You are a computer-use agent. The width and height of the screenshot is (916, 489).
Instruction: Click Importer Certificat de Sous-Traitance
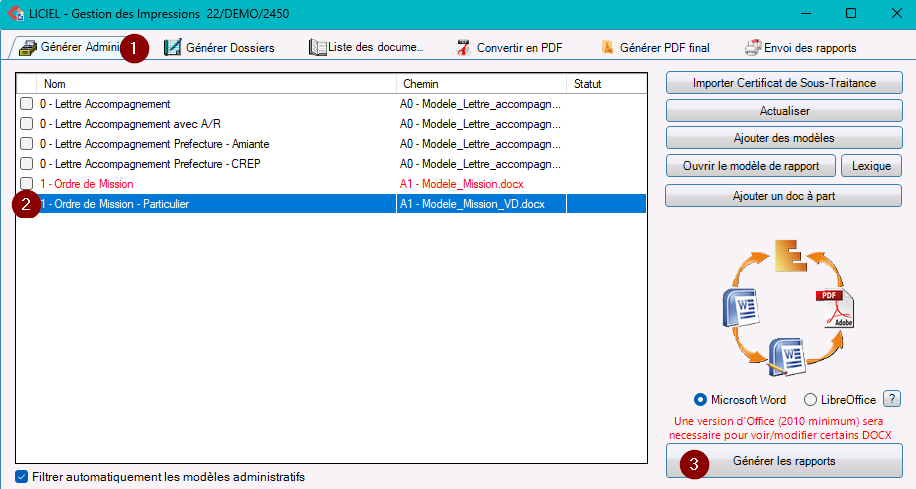click(x=784, y=83)
